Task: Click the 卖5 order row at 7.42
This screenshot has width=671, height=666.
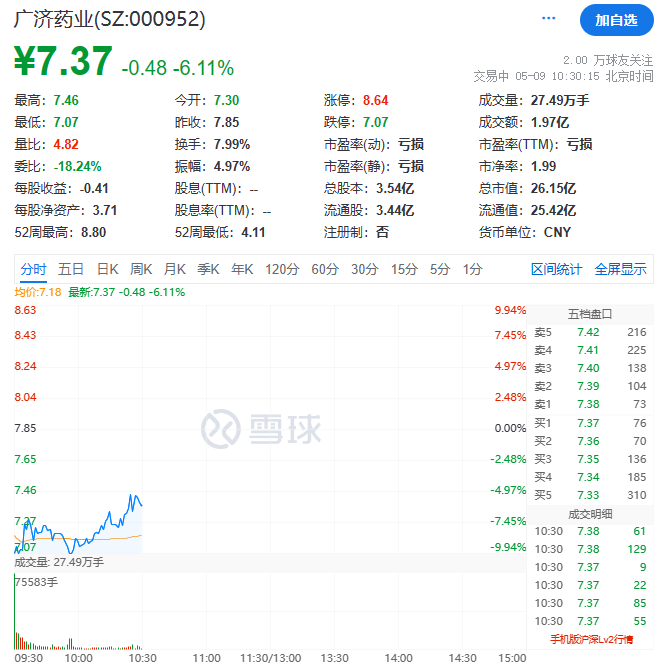Action: [590, 332]
